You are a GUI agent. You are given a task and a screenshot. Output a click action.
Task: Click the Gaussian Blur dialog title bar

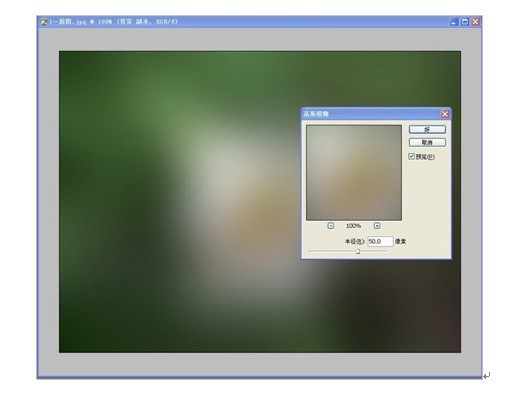371,114
